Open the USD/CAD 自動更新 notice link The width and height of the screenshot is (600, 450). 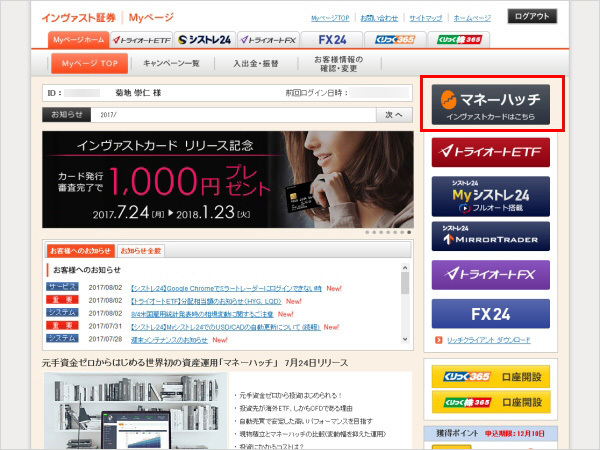(225, 327)
